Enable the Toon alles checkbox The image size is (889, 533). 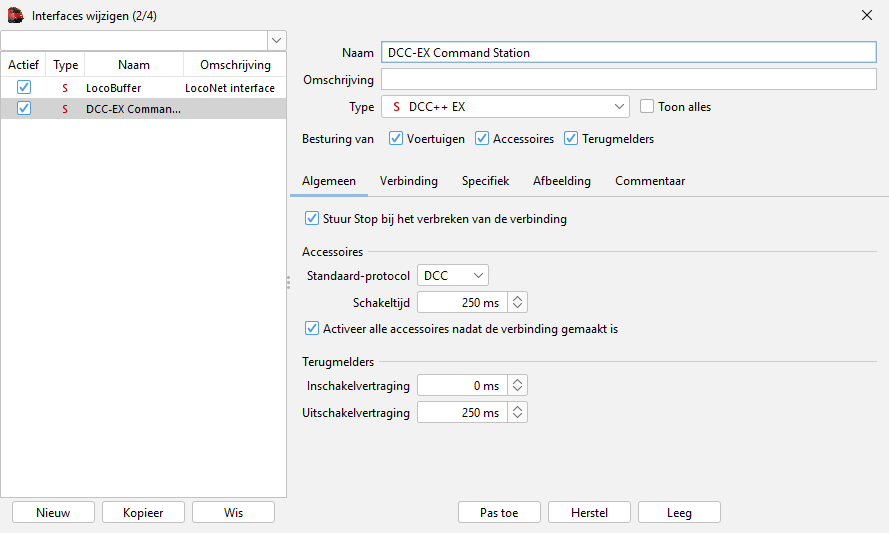[x=647, y=107]
